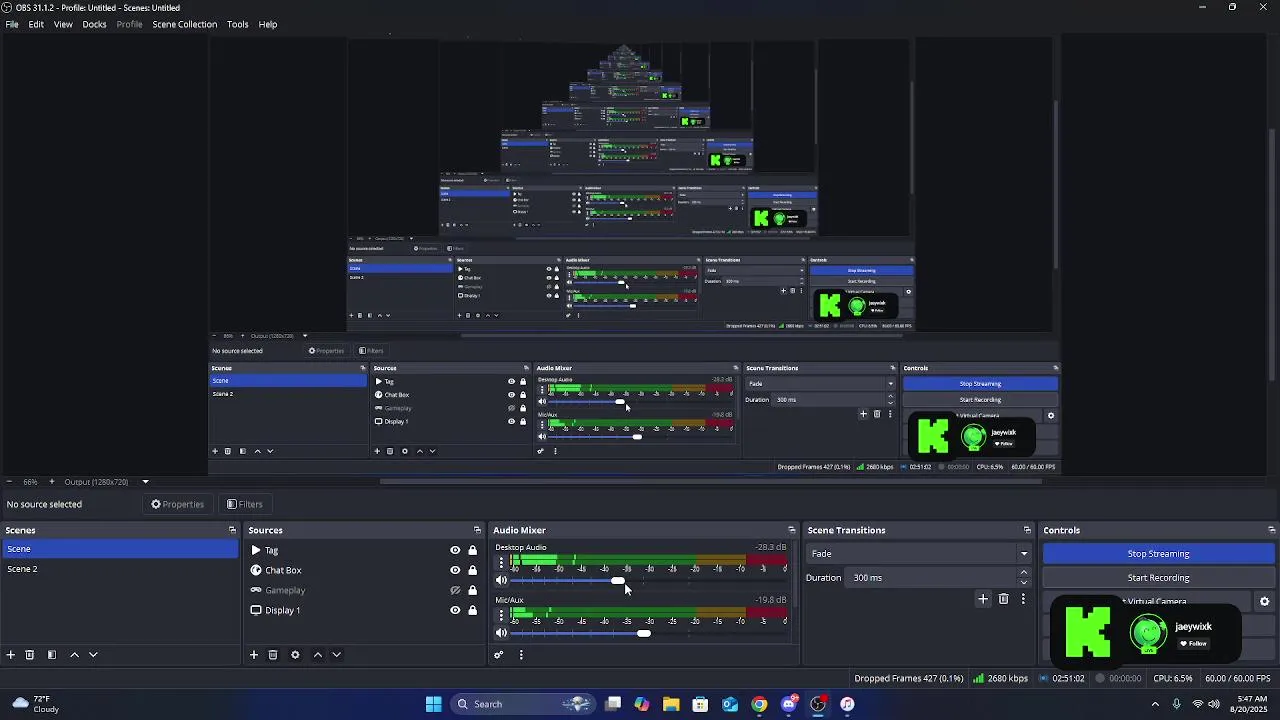Open File Explorer from taskbar

(x=671, y=704)
